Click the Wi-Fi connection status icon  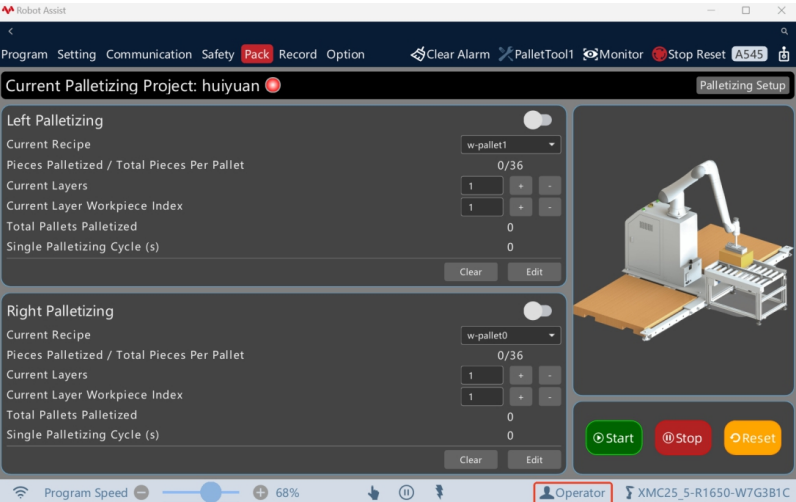click(21, 492)
